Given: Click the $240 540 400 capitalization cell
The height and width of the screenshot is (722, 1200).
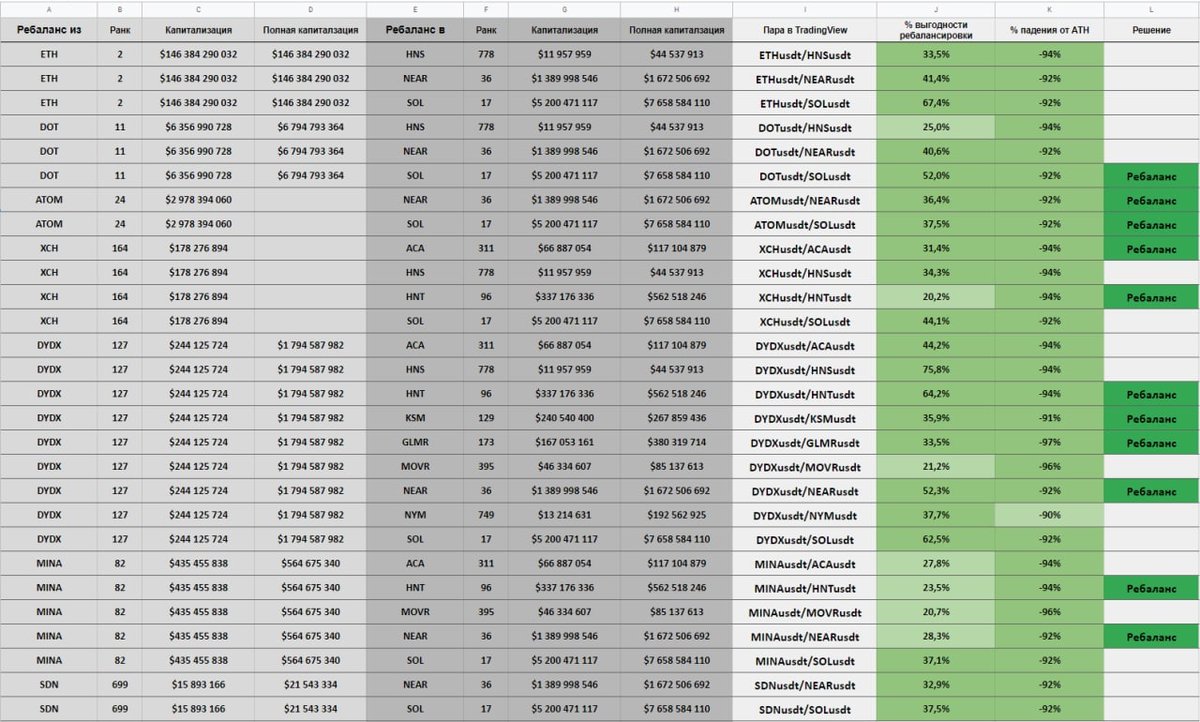Looking at the screenshot, I should tap(564, 418).
